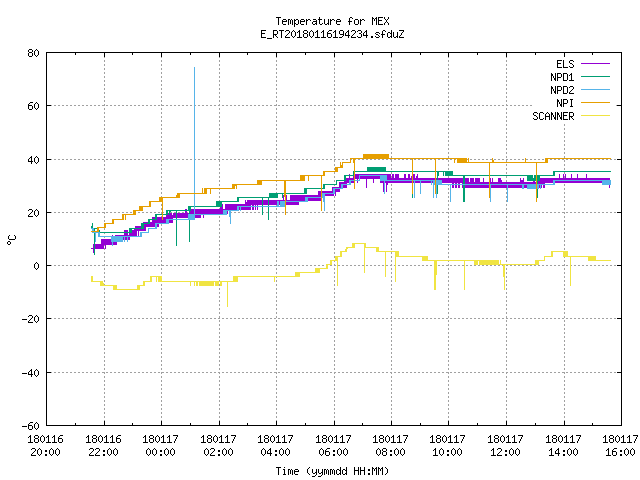640x480 pixels.
Task: Click the y-axis label 20
Action: tap(34, 213)
